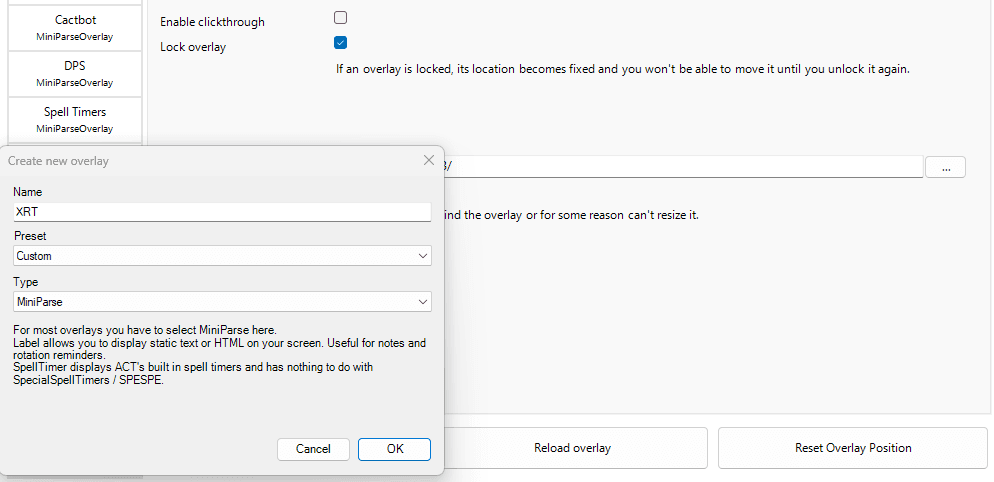Click the overlay URL text field
The height and width of the screenshot is (482, 994).
pos(683,167)
